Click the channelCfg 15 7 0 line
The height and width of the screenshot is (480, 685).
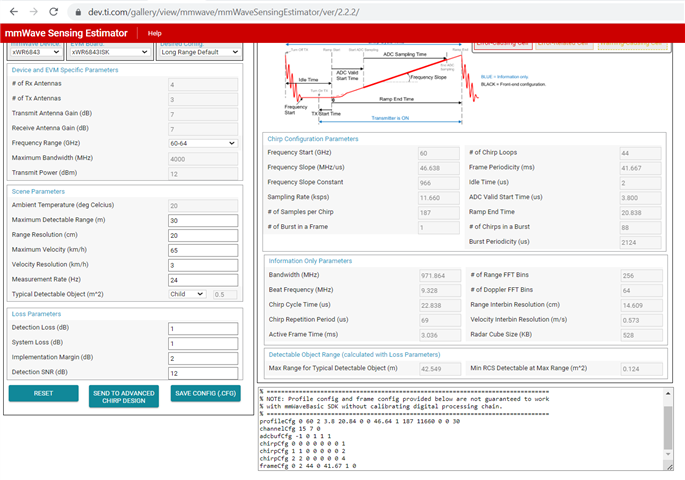(290, 428)
